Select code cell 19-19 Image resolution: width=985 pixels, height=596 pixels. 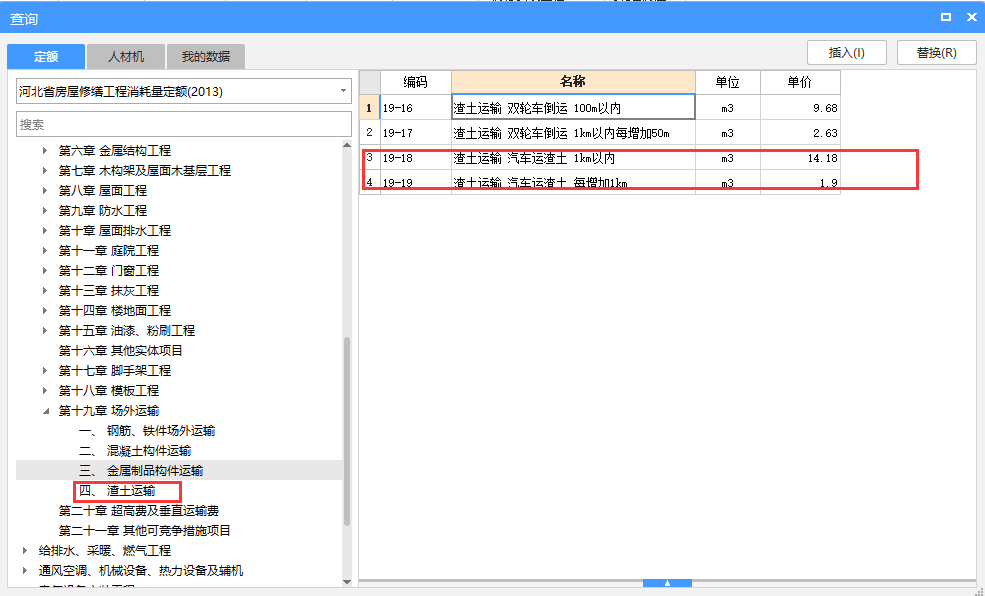416,183
